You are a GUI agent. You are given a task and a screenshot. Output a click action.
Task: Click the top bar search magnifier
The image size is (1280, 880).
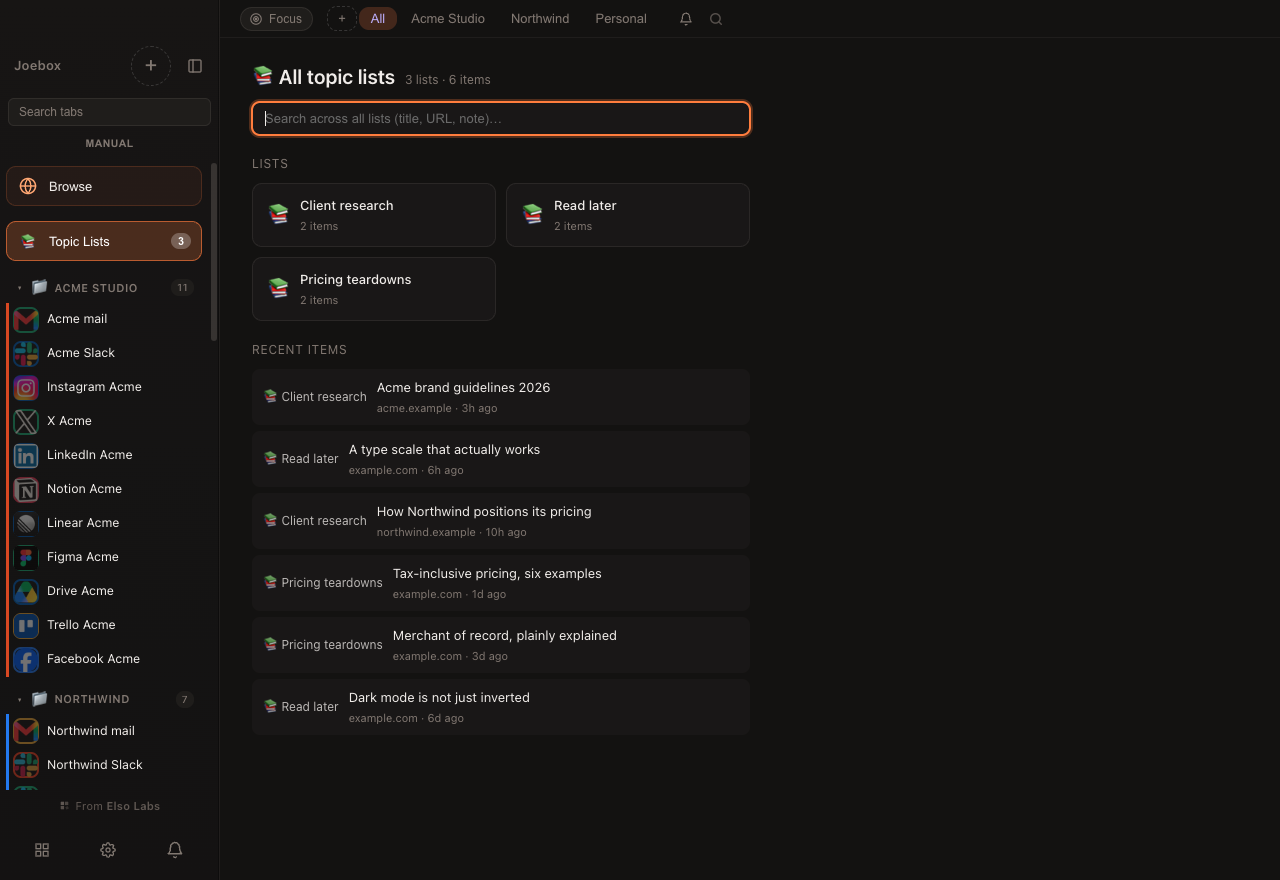(x=716, y=19)
